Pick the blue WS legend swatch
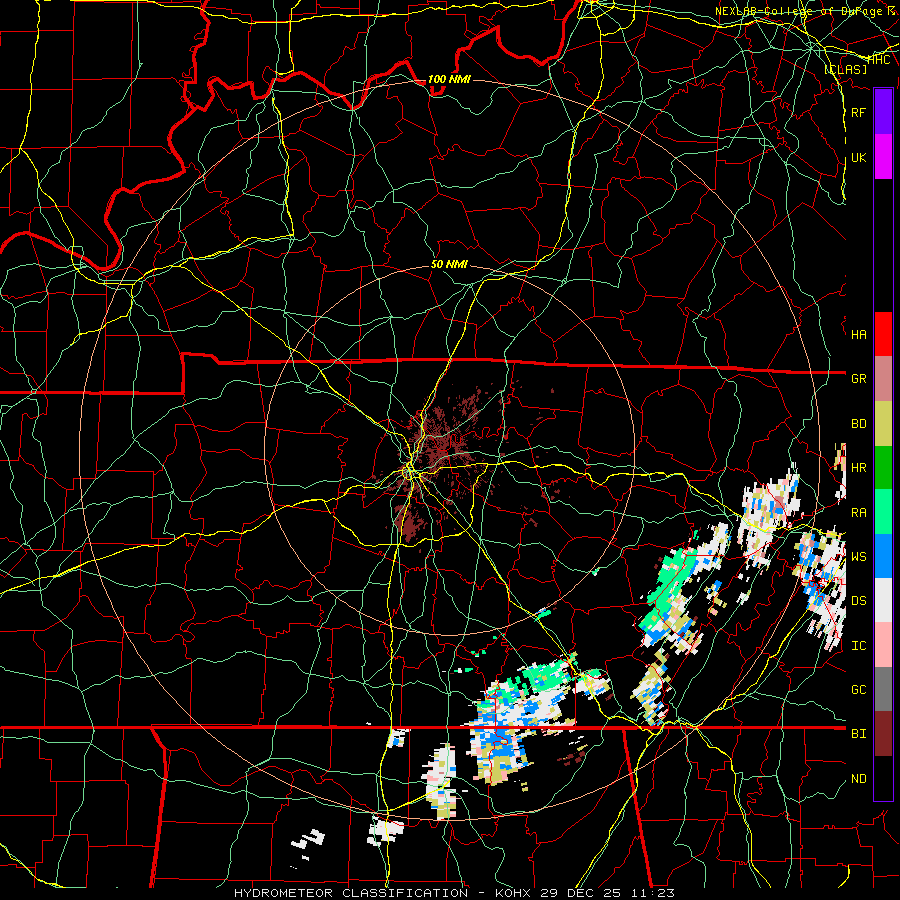Viewport: 900px width, 900px height. [x=883, y=556]
